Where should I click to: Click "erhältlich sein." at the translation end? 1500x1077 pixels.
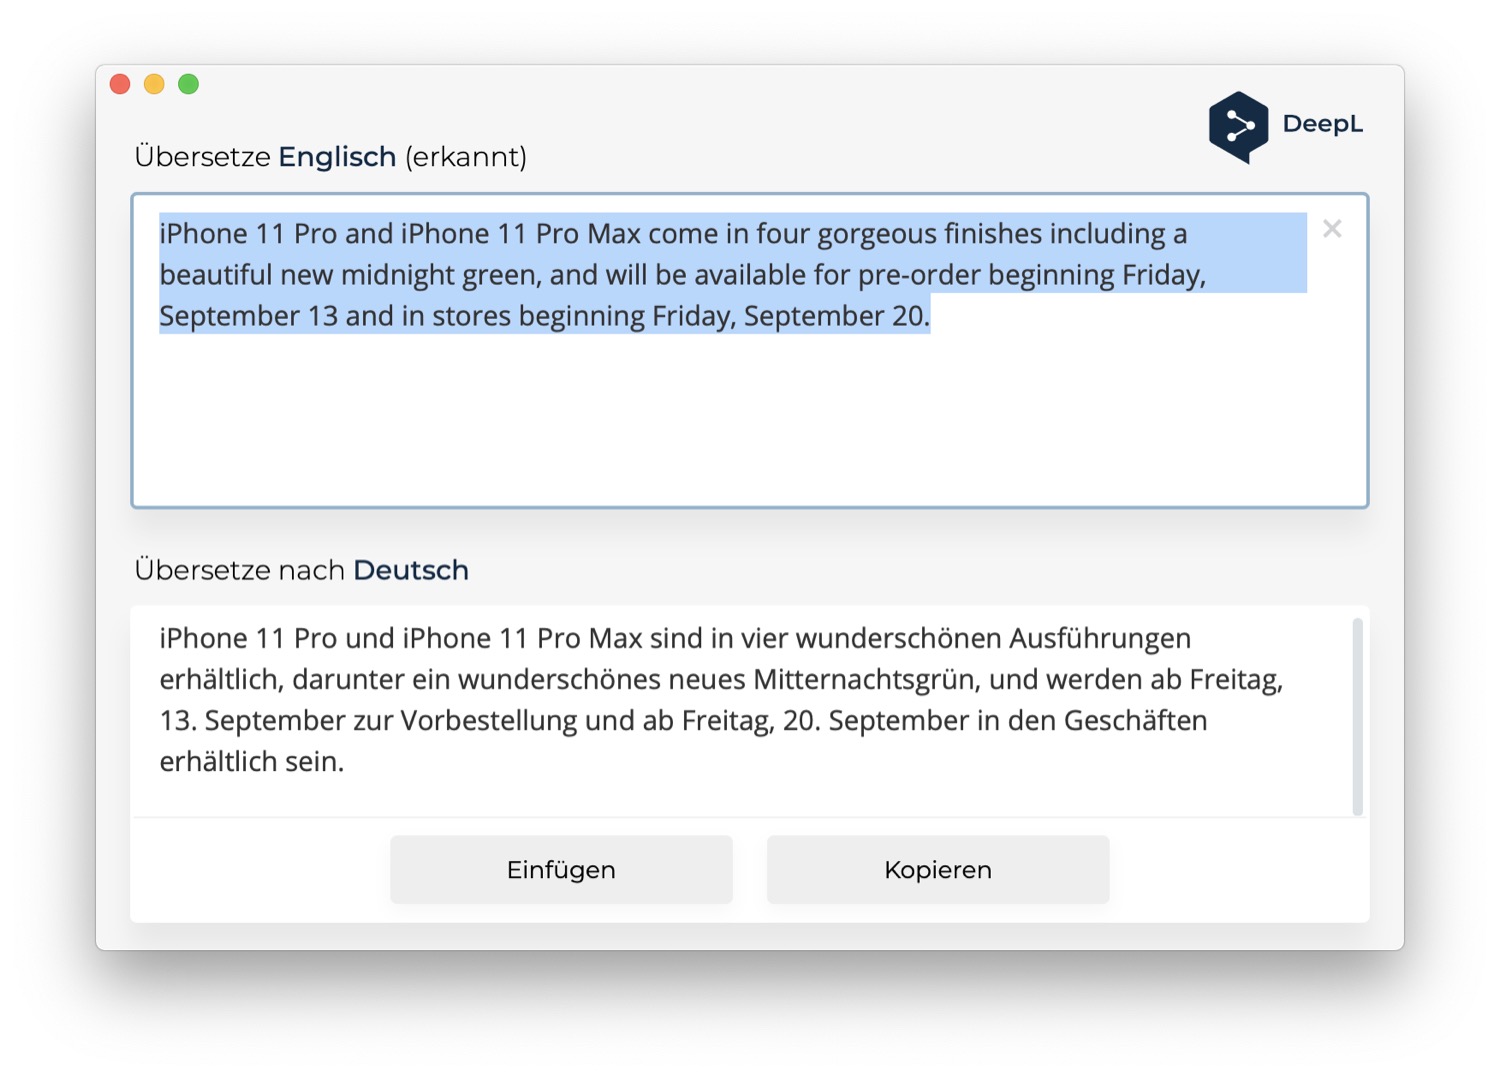pyautogui.click(x=252, y=762)
